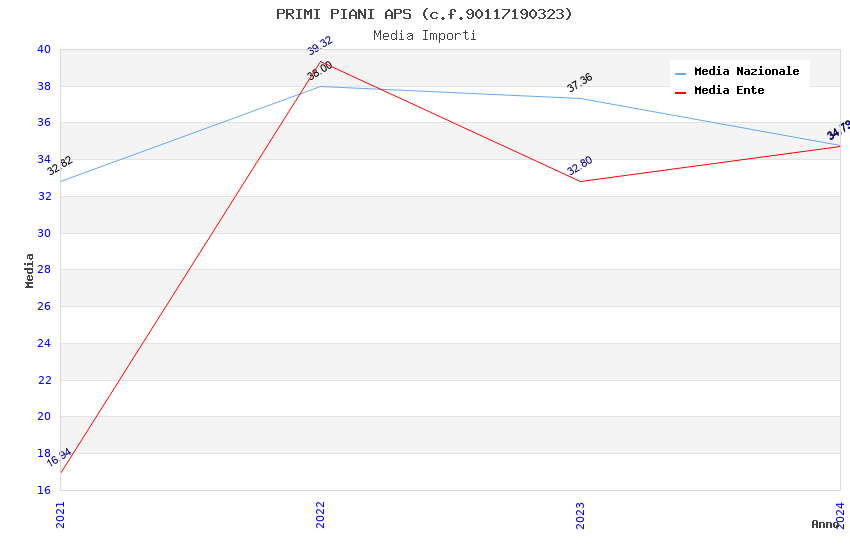Image resolution: width=850 pixels, height=550 pixels.
Task: Click the 40 value on the y-axis
Action: point(44,49)
